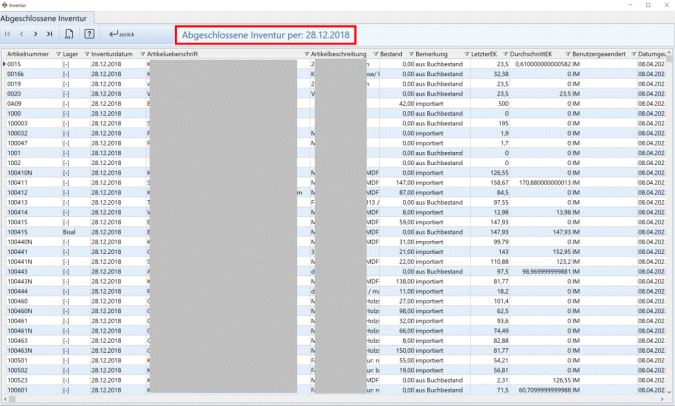675x406 pixels.
Task: Open help via the question mark icon
Action: [89, 34]
